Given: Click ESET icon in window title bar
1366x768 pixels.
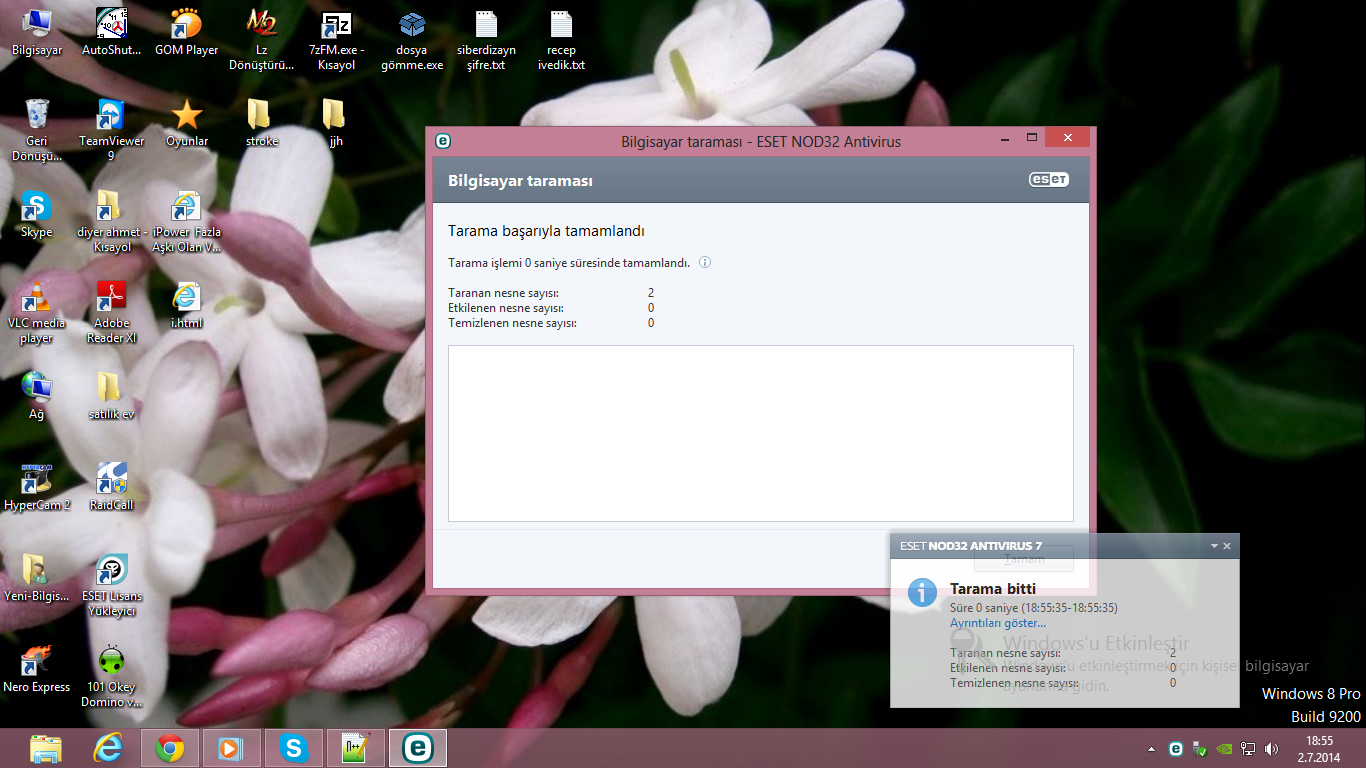Looking at the screenshot, I should tap(443, 141).
